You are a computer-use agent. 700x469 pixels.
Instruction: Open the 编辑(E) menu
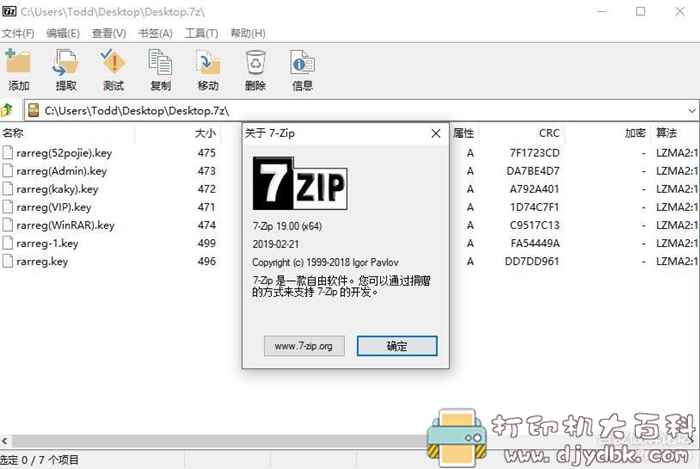pos(63,33)
